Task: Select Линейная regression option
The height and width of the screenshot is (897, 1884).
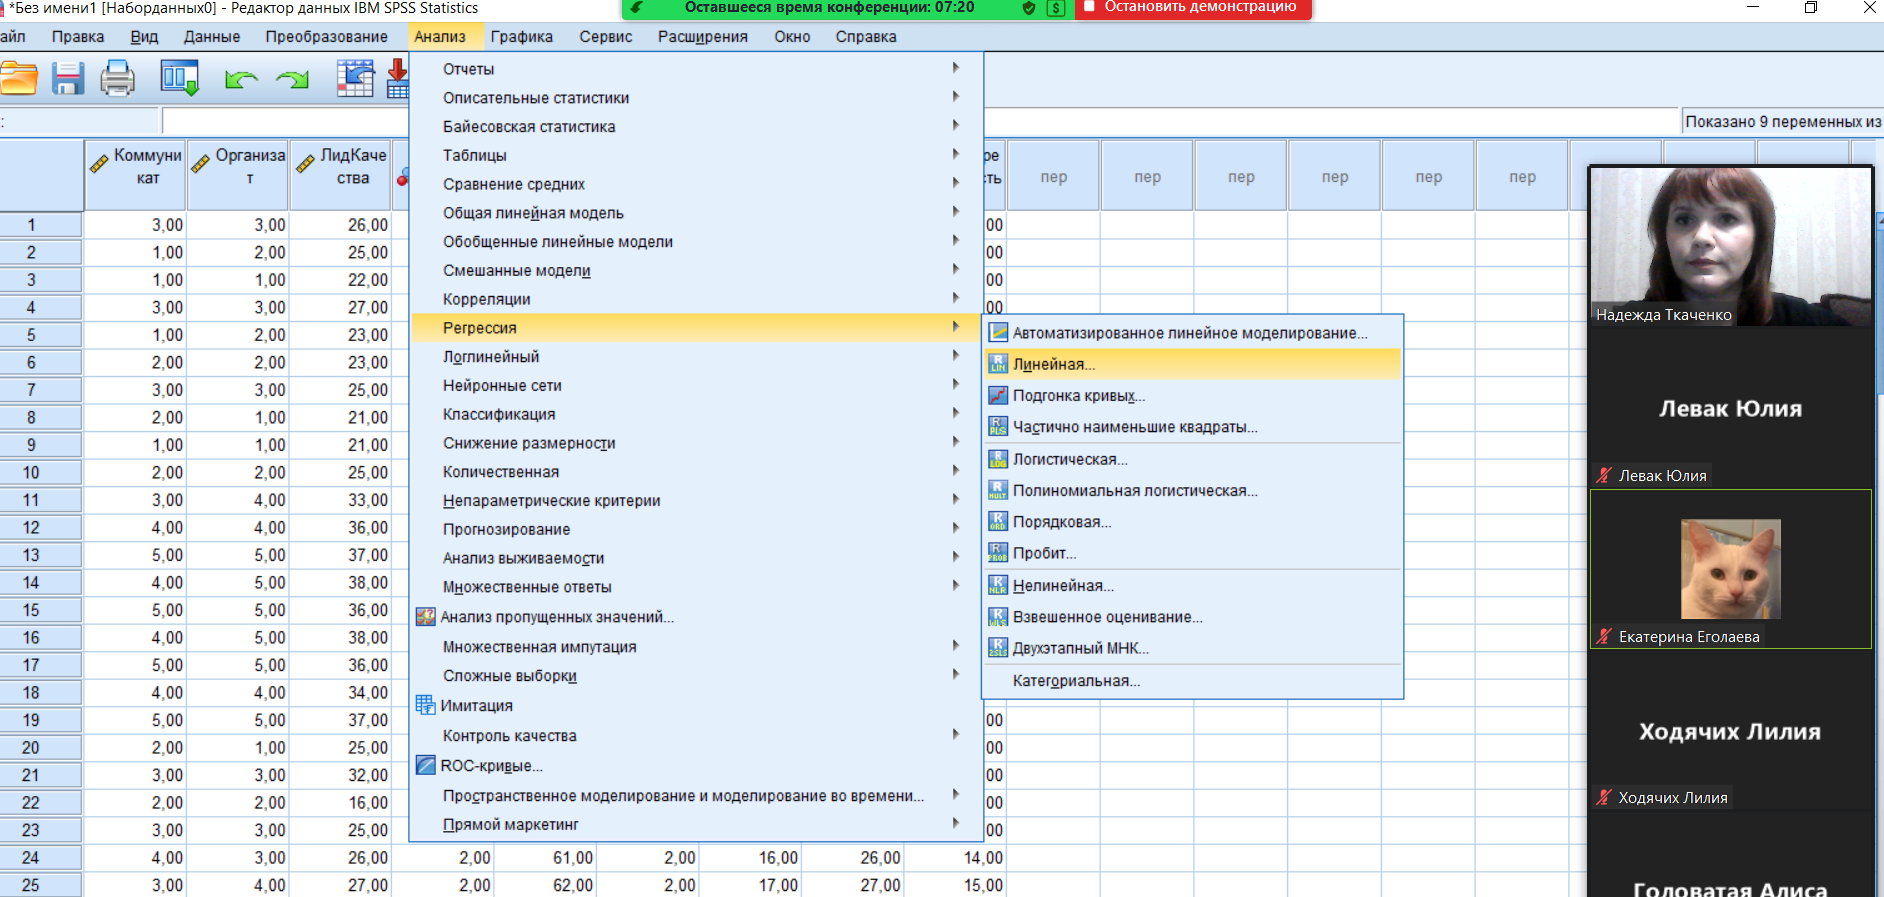Action: [x=1053, y=364]
